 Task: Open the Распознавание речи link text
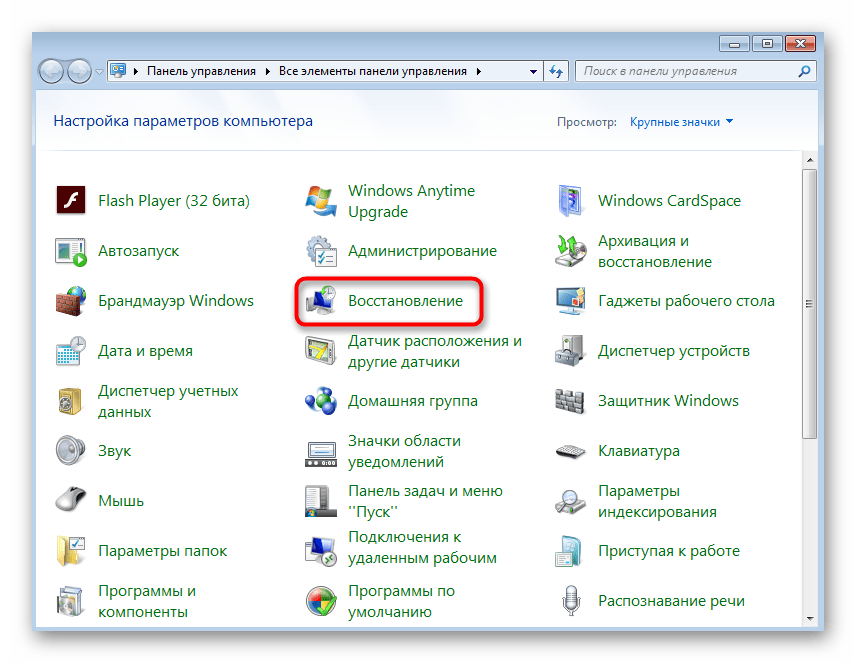(671, 601)
